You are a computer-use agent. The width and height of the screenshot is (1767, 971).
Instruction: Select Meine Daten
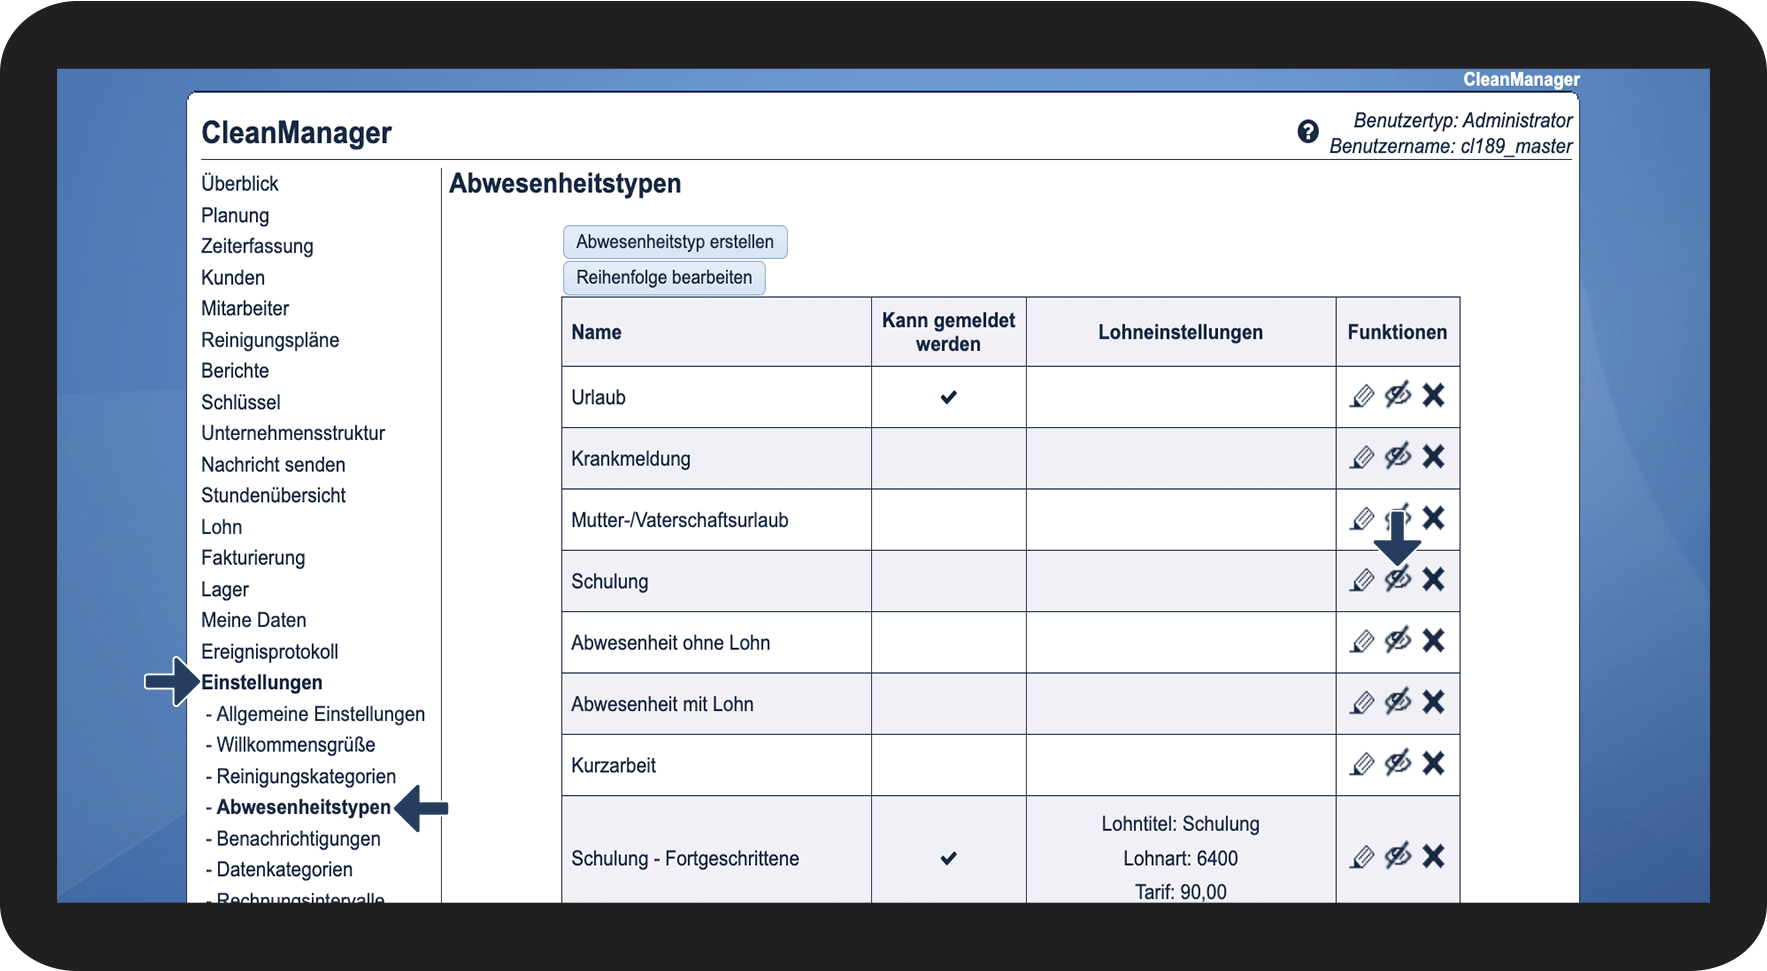(x=254, y=620)
